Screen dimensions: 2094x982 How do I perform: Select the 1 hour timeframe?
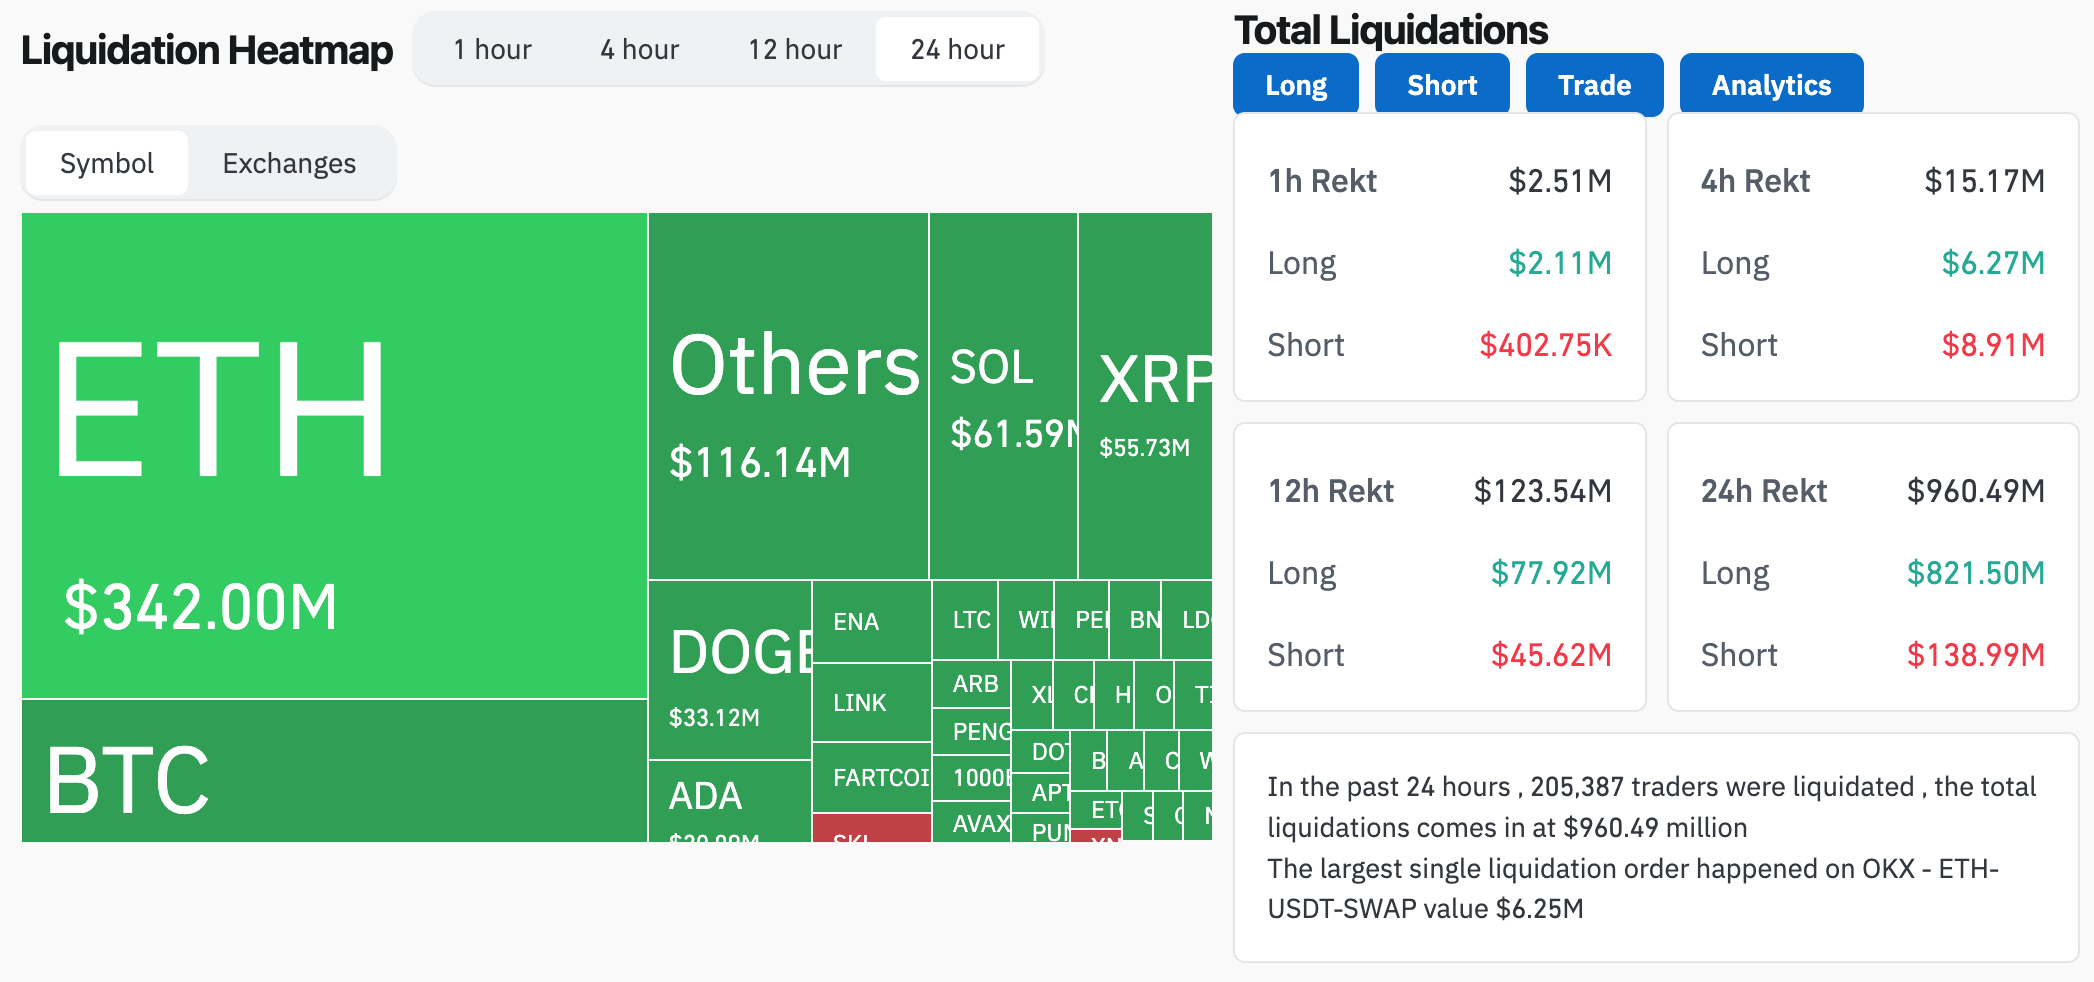(492, 50)
